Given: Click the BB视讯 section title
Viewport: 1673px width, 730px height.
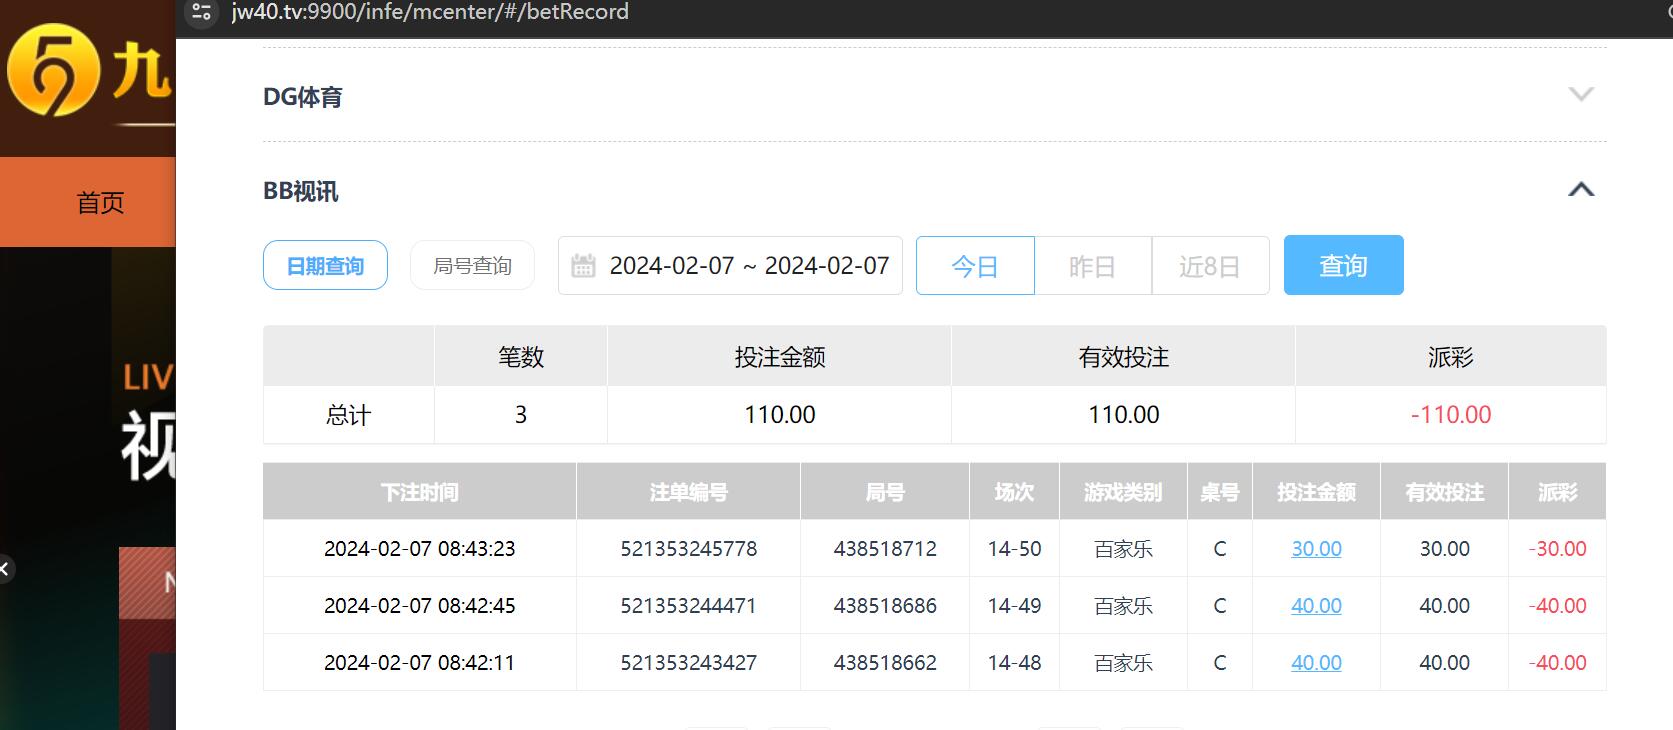Looking at the screenshot, I should click(x=301, y=191).
